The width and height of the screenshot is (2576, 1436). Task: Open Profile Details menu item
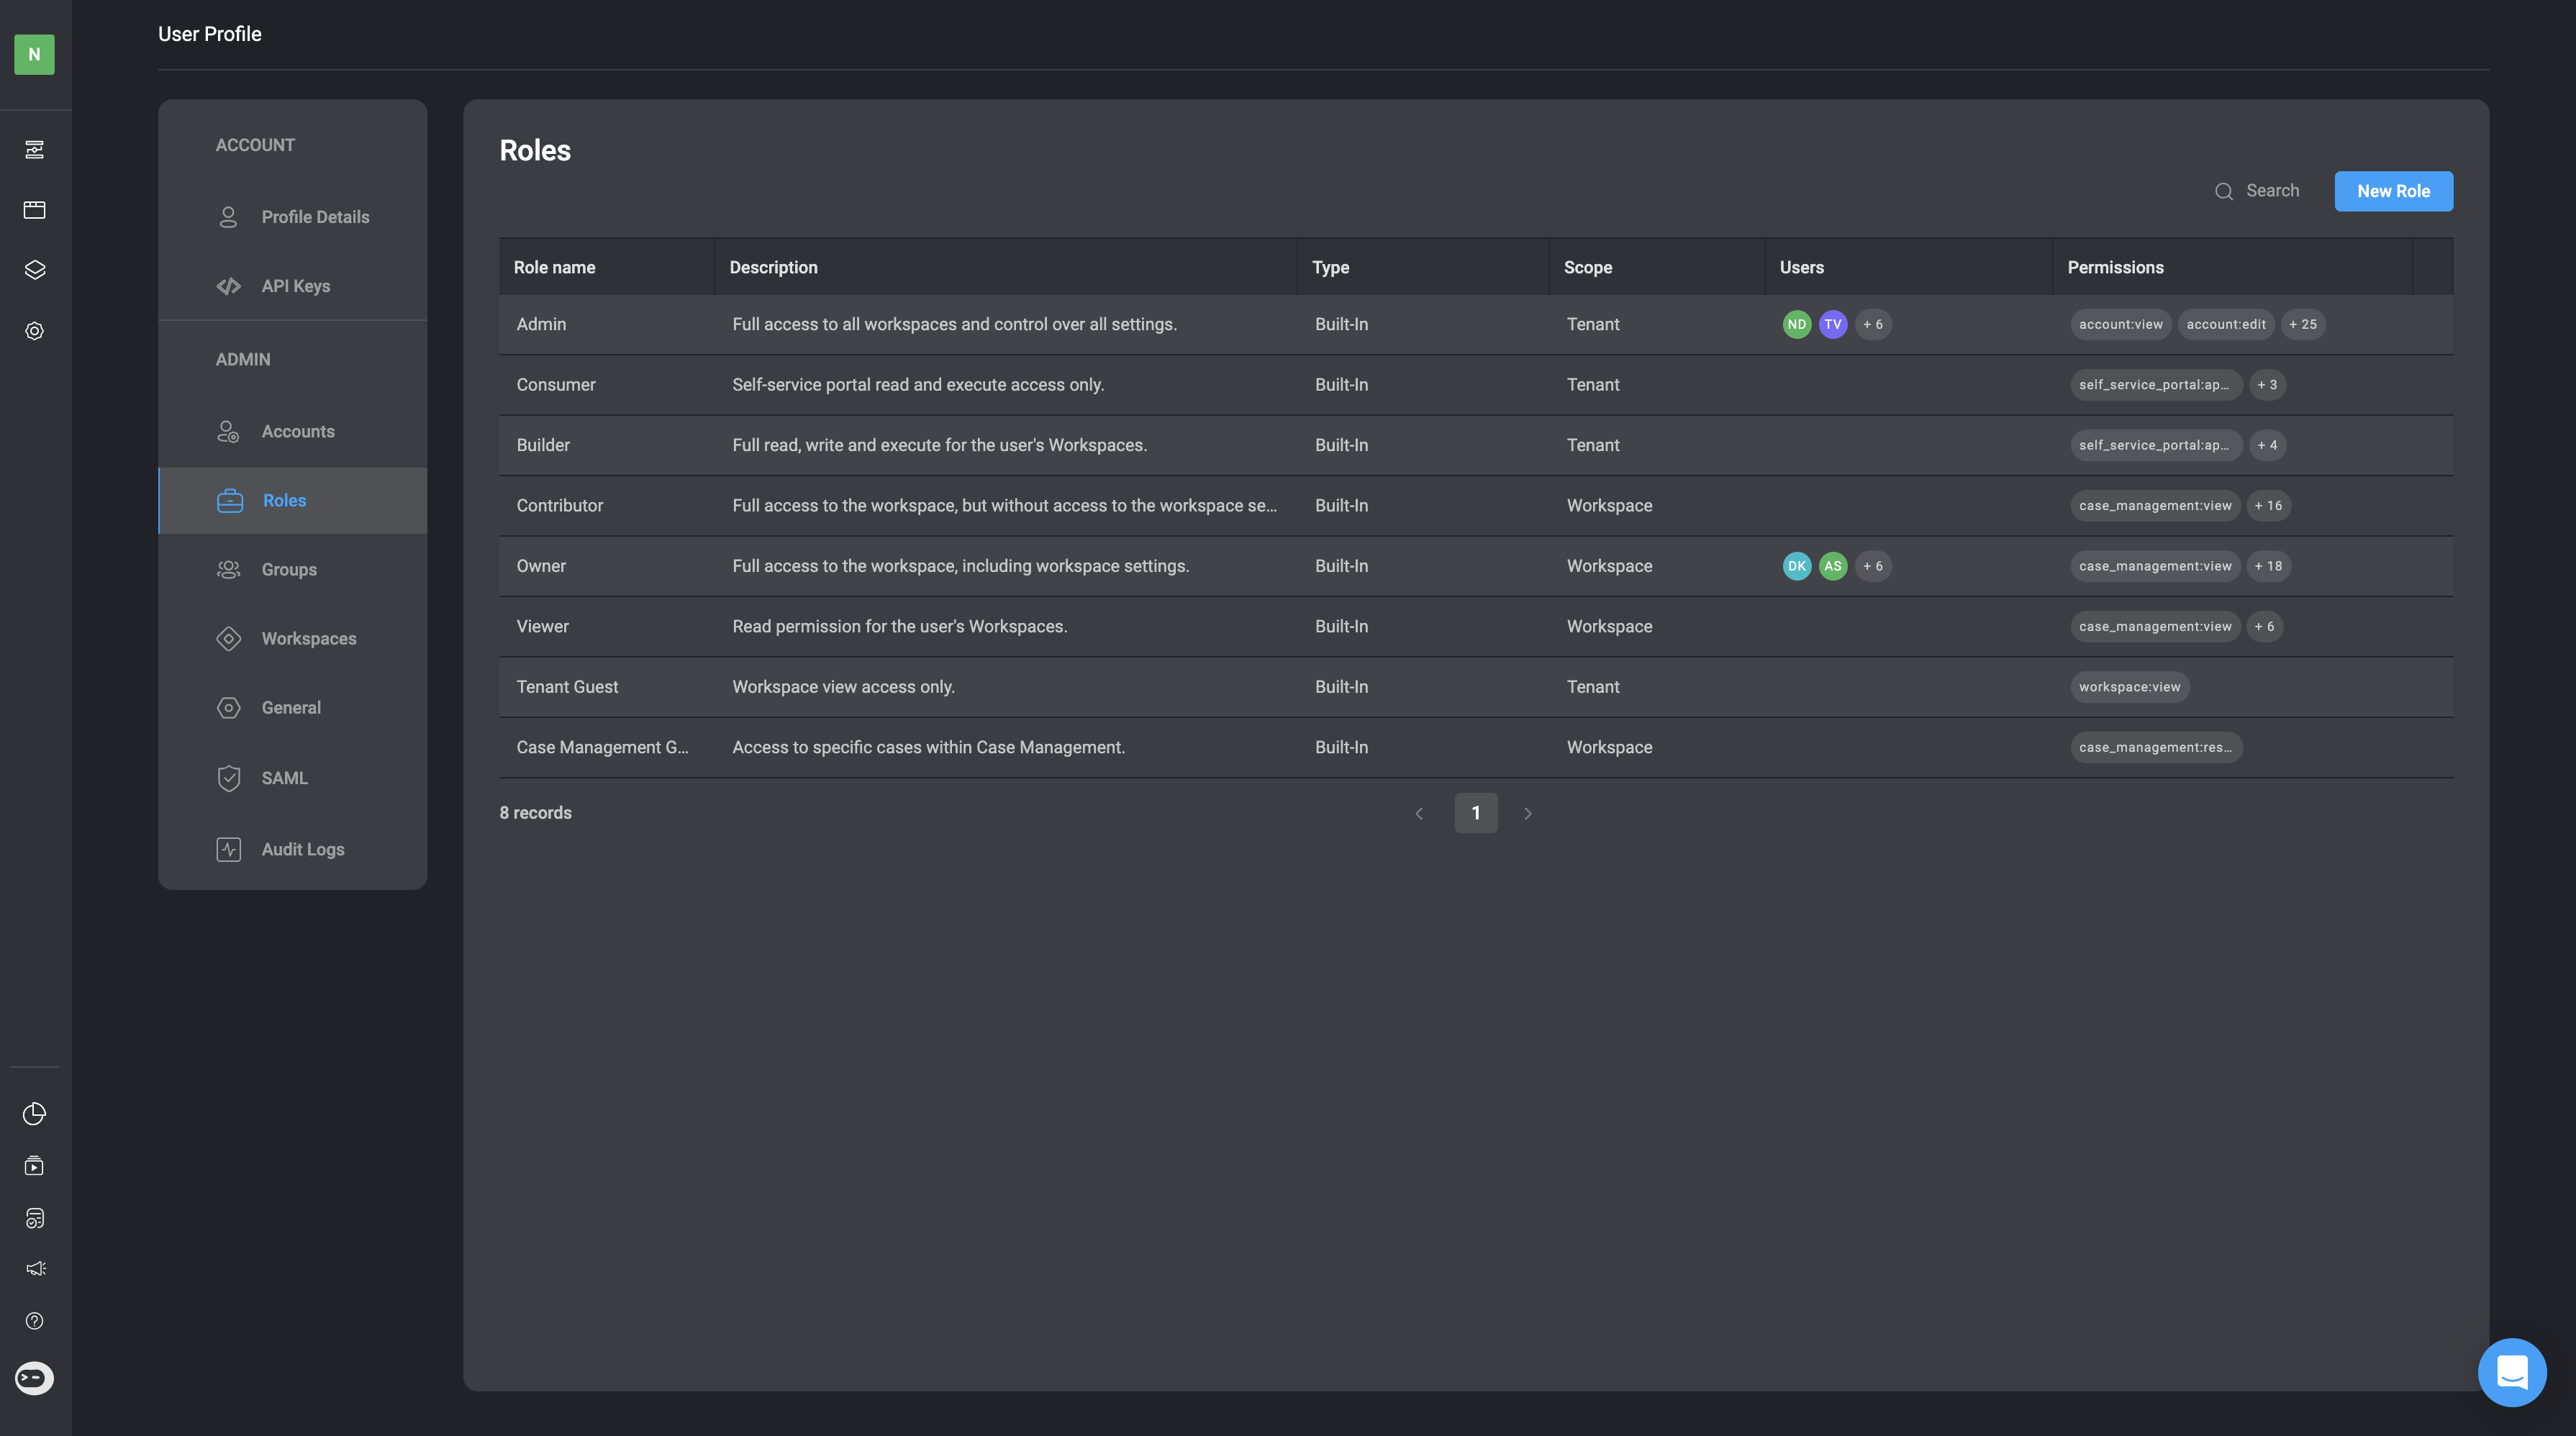pos(292,217)
